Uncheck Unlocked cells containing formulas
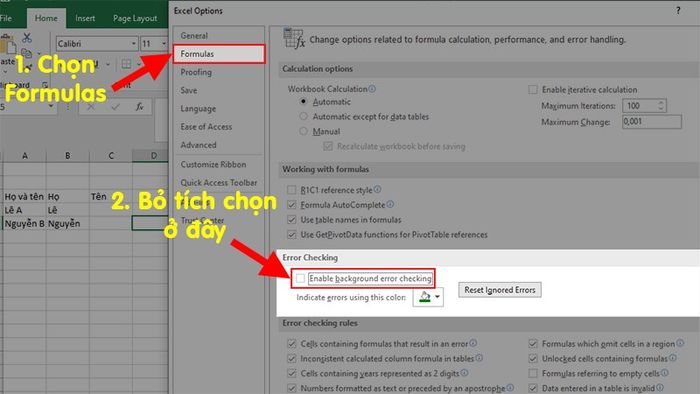Screen dimensions: 700x394 533,358
